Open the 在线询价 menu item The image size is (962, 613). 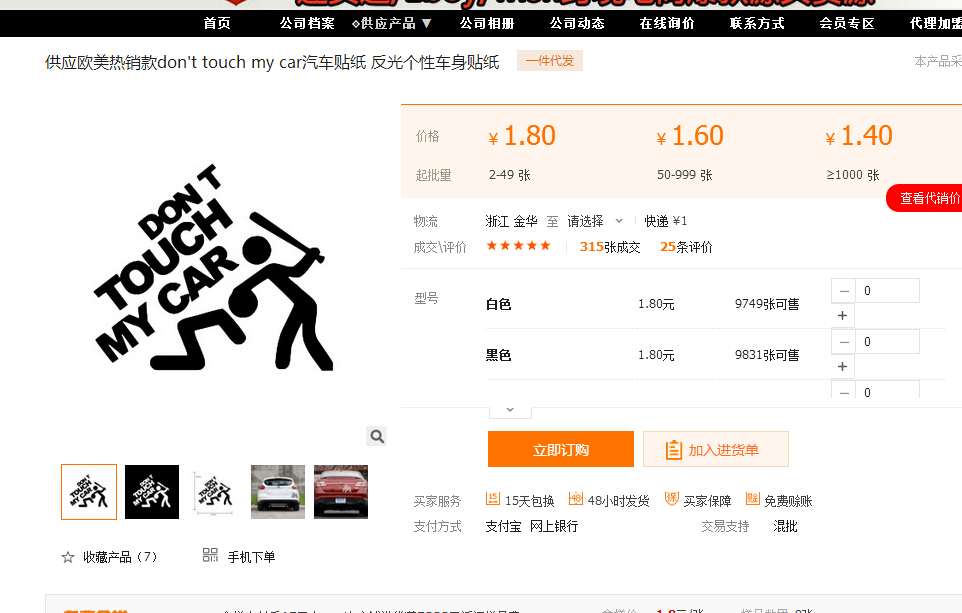[x=667, y=23]
